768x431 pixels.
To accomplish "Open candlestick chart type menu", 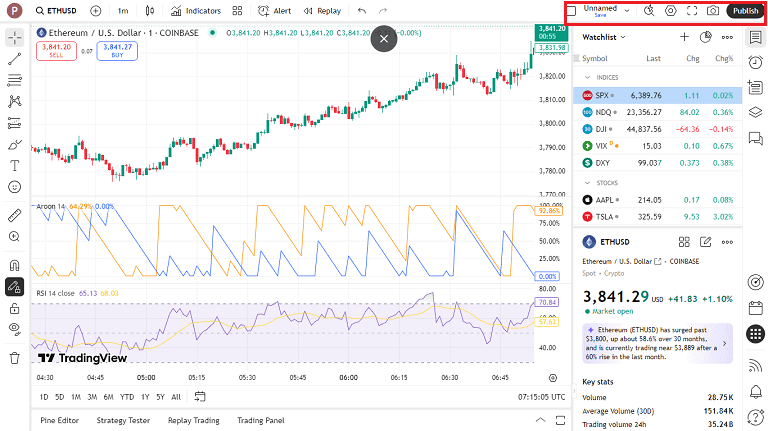I will tap(150, 11).
